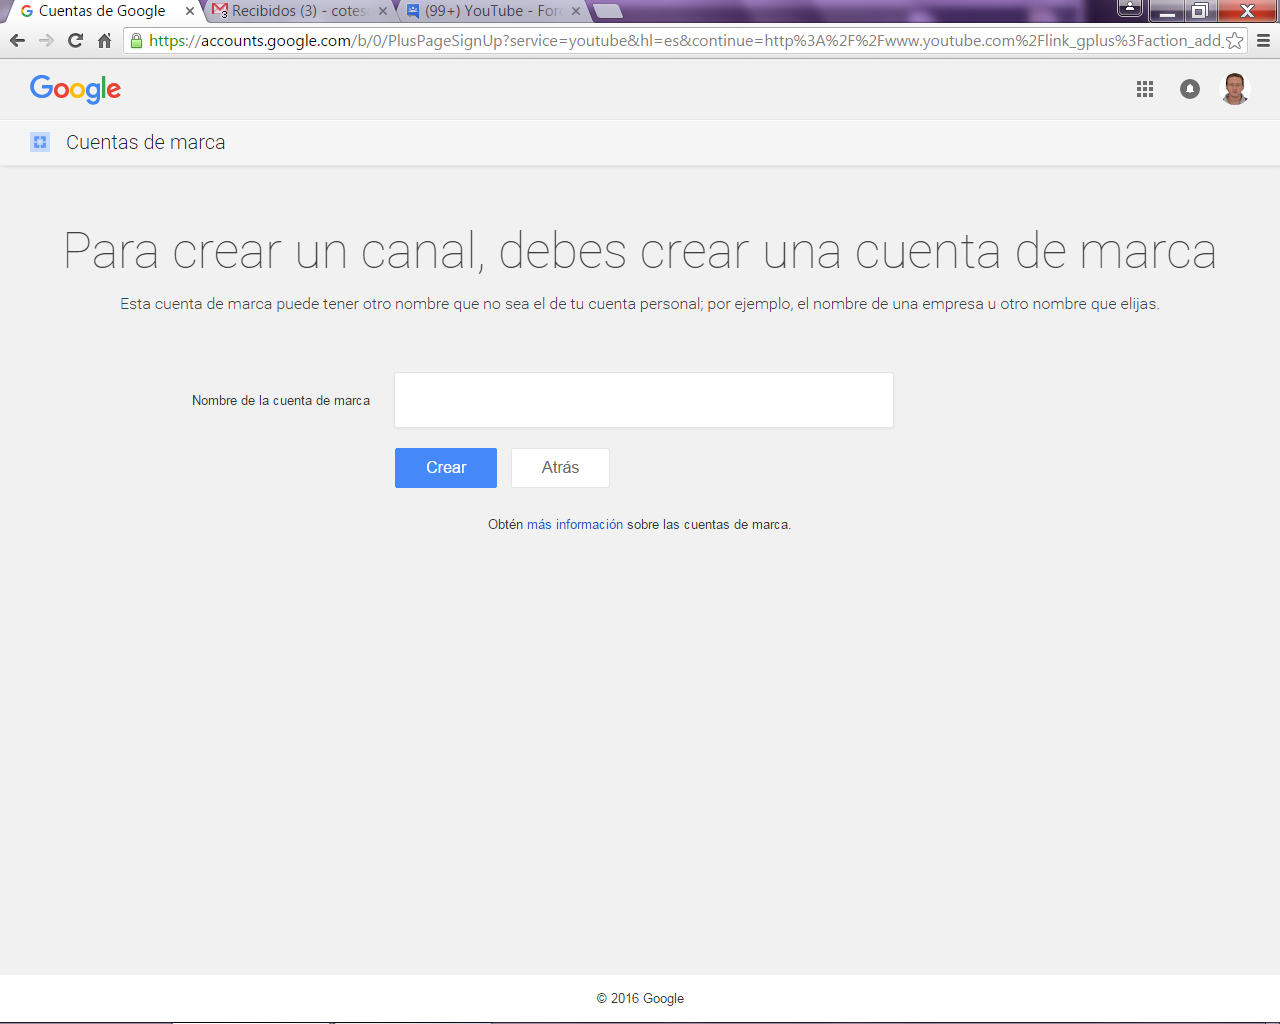Switch to the (99+) YouTube tab
Image resolution: width=1280 pixels, height=1024 pixels.
[x=492, y=11]
